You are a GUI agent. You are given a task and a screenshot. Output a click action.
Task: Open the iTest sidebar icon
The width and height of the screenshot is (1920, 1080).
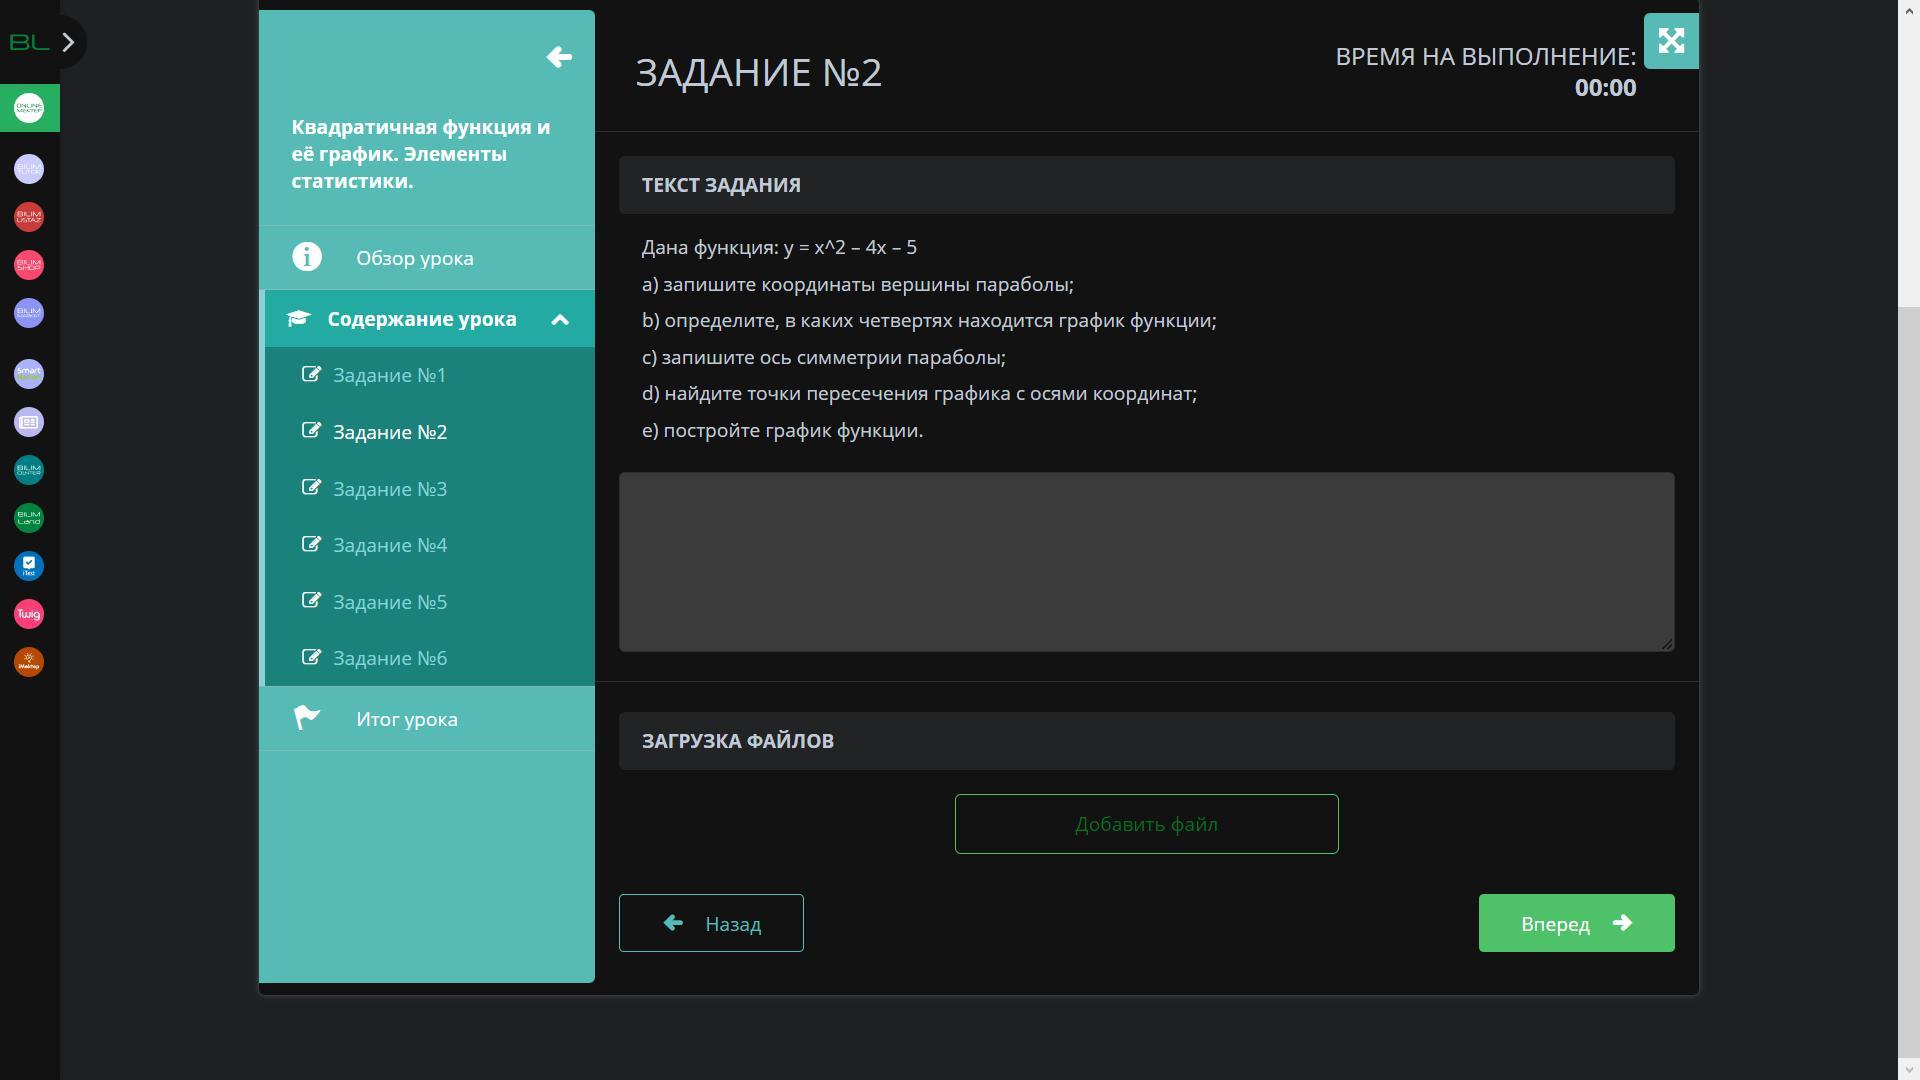tap(29, 566)
